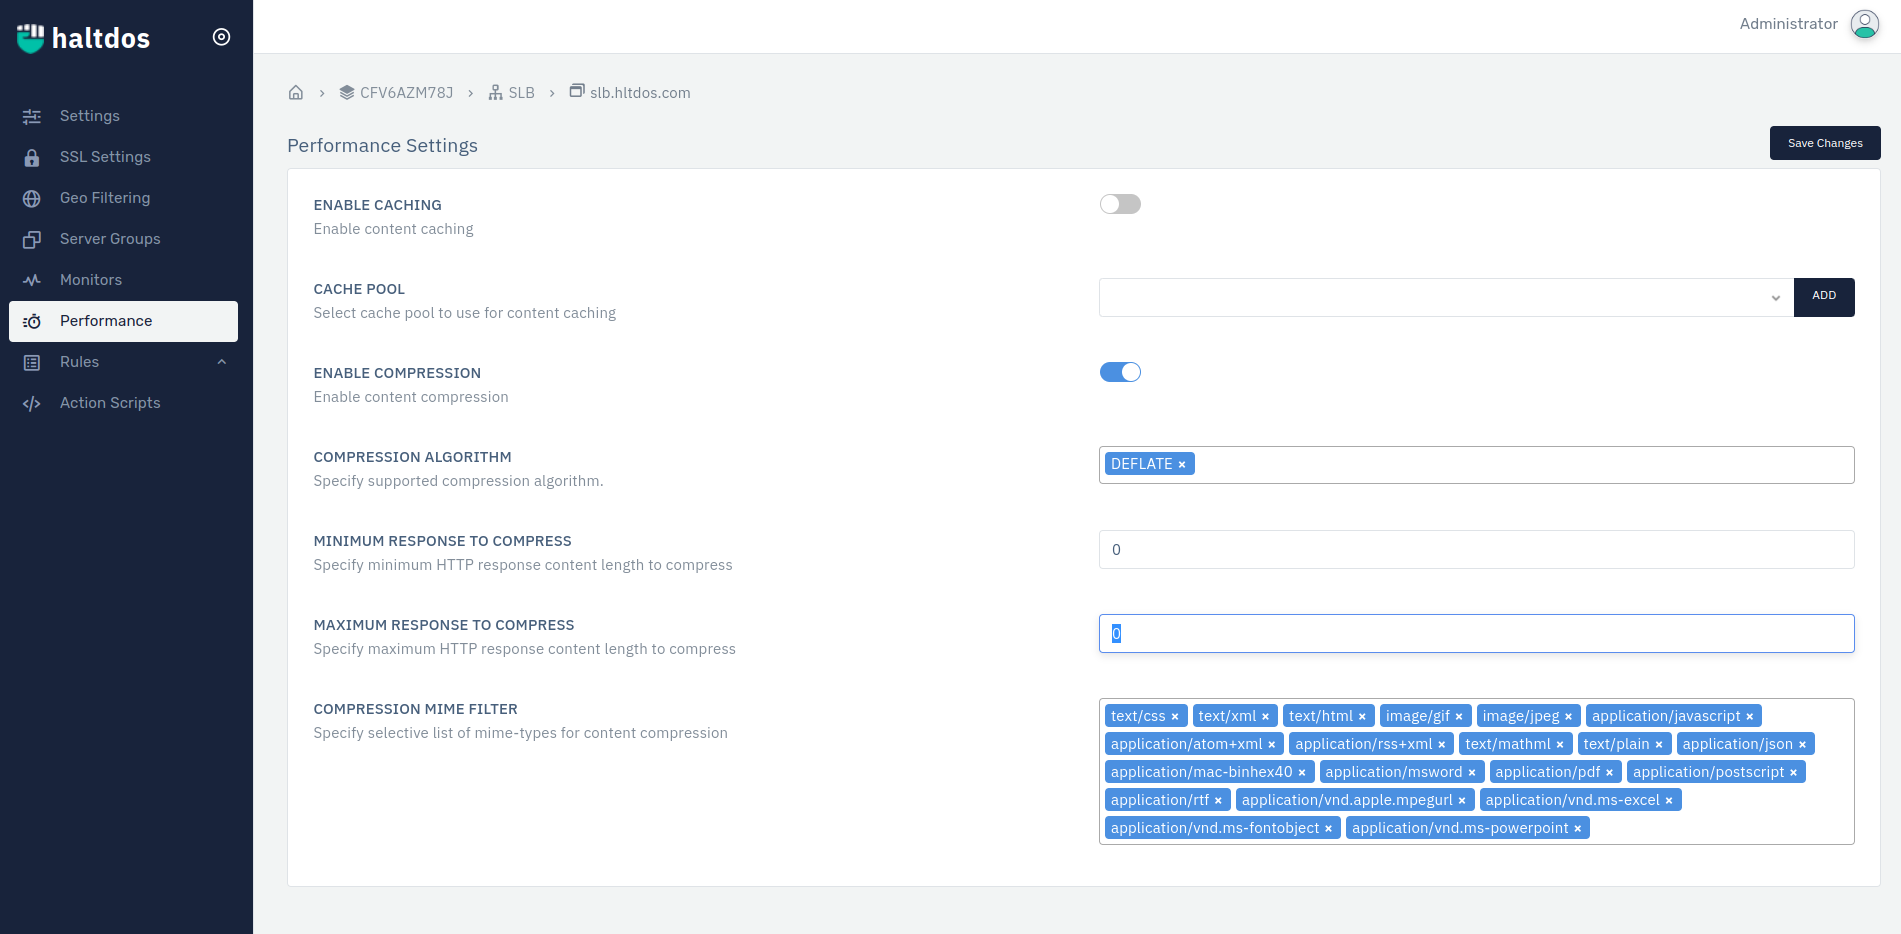Click the home icon in breadcrumb
The image size is (1901, 934).
tap(296, 93)
